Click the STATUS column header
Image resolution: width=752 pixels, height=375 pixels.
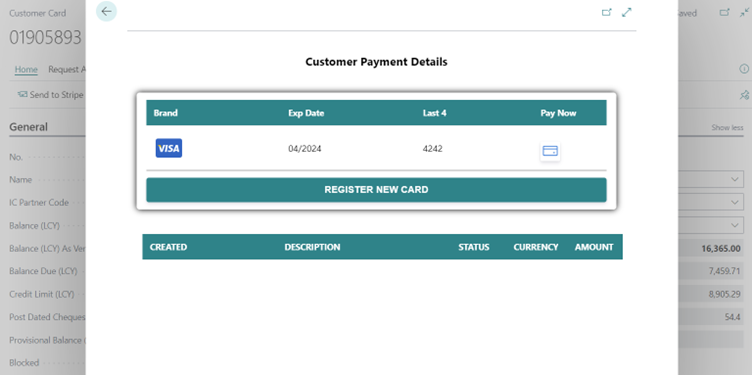point(473,247)
